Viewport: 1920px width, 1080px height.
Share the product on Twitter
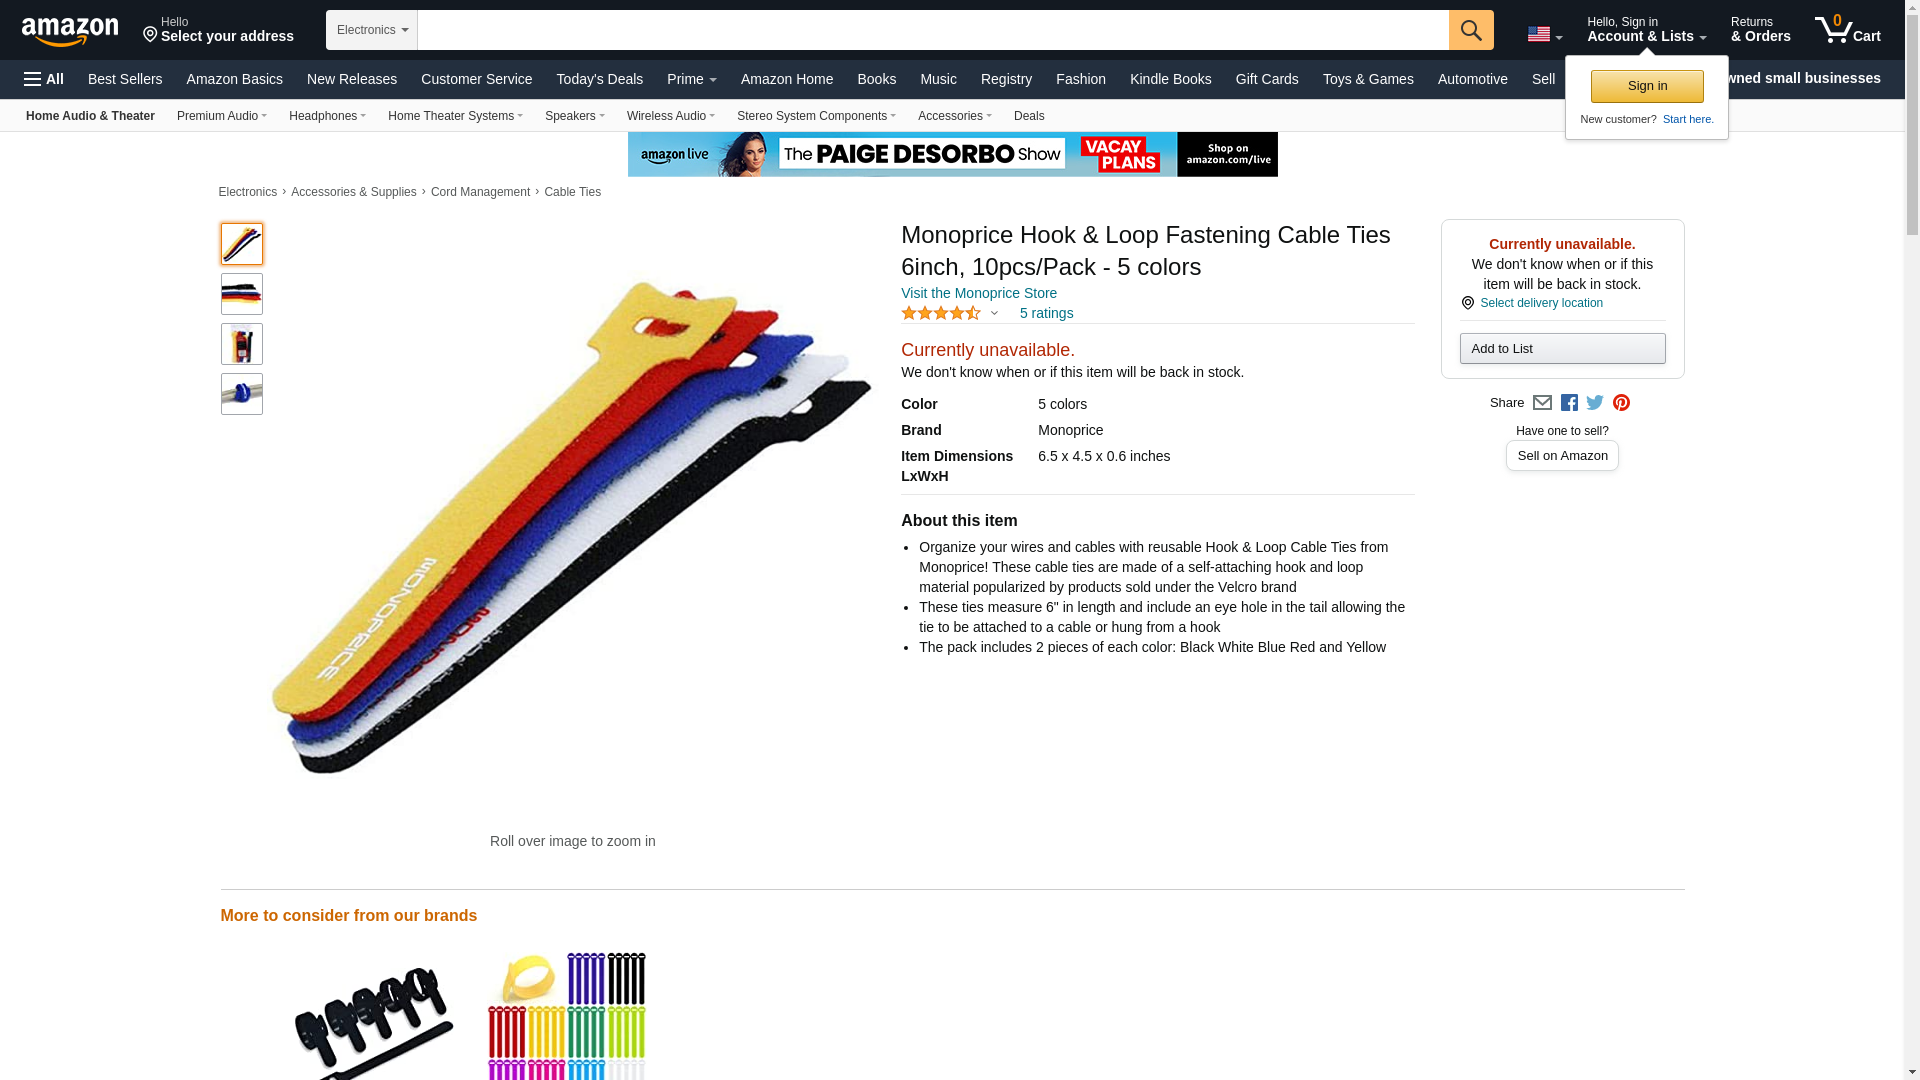tap(1595, 403)
